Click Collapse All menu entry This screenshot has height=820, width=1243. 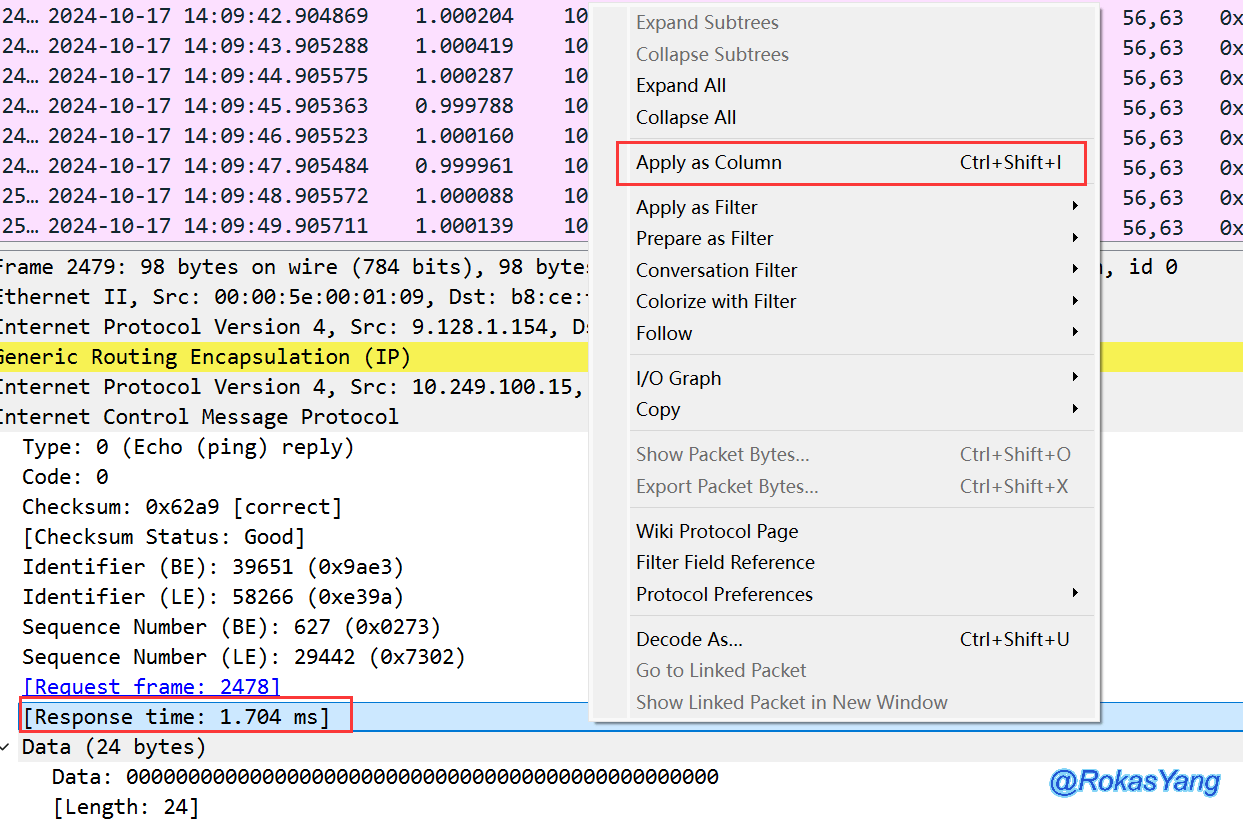(686, 118)
